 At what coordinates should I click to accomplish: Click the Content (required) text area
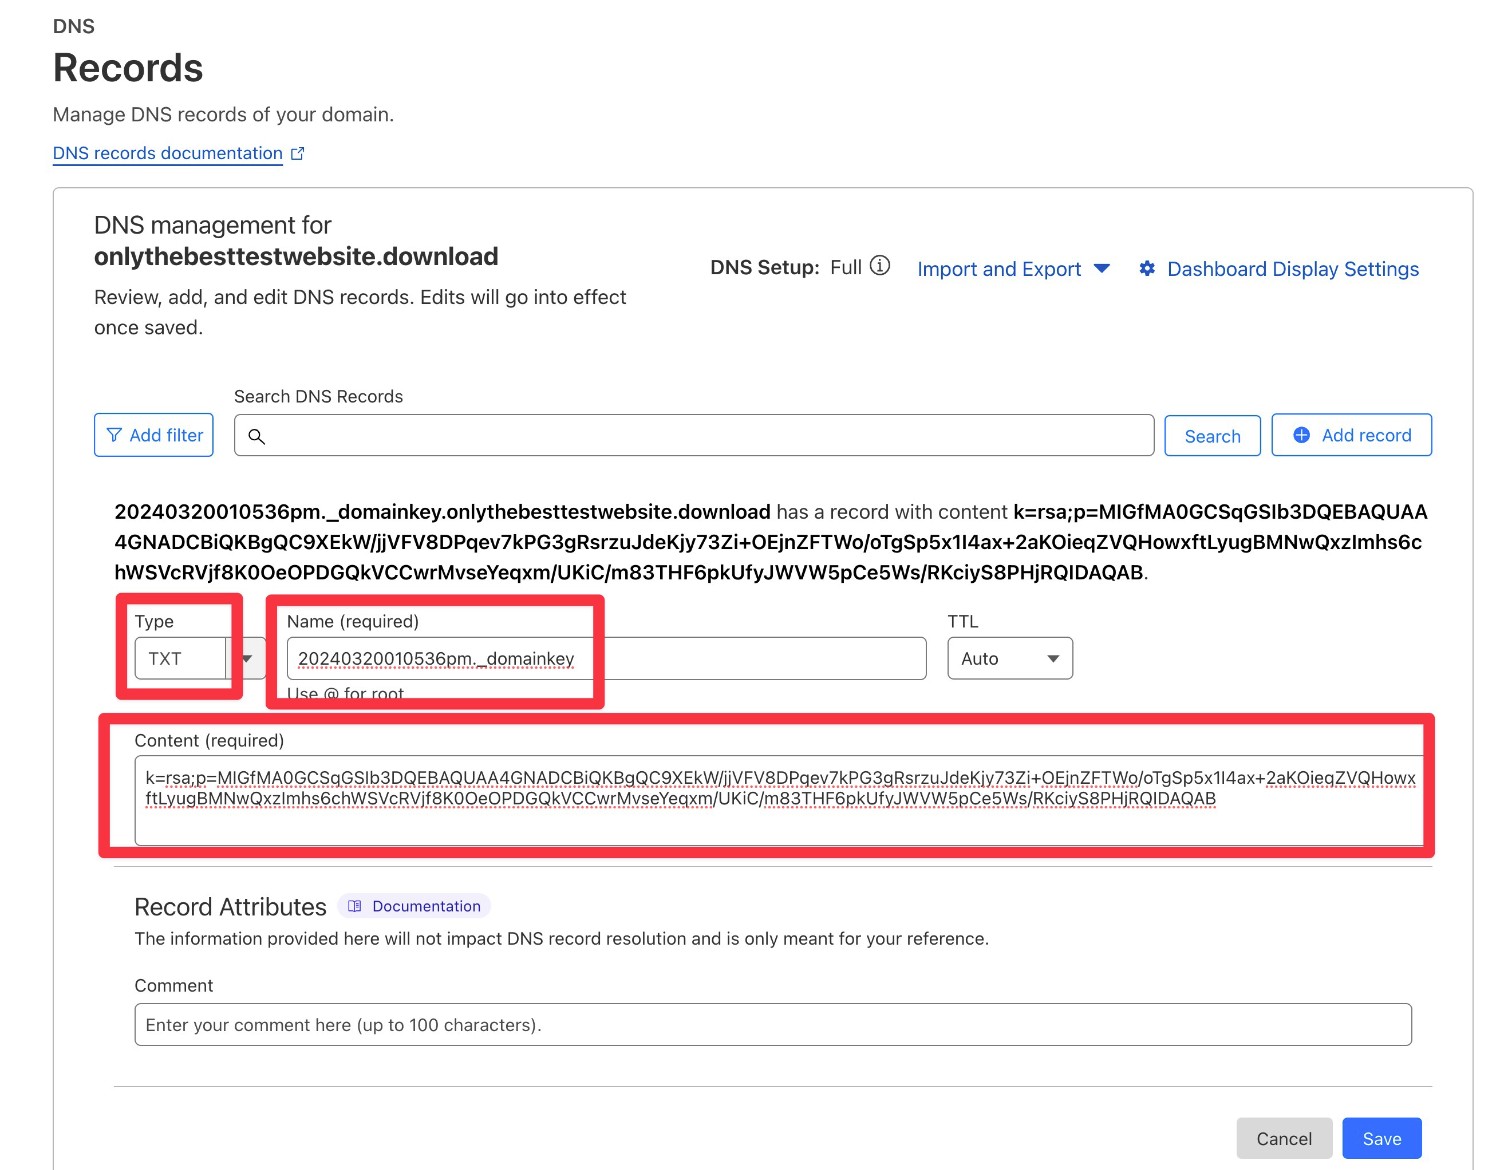(x=779, y=800)
